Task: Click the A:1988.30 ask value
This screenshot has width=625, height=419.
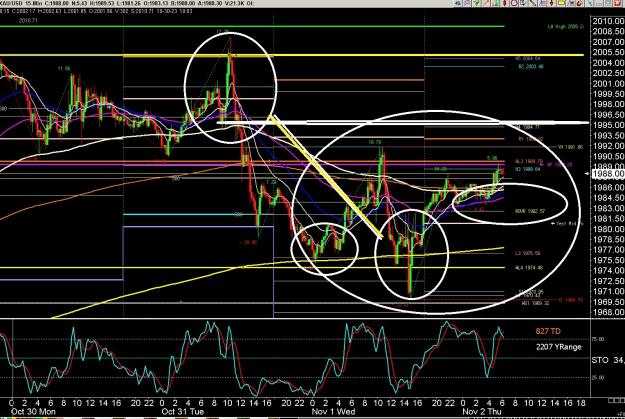Action: pos(210,3)
